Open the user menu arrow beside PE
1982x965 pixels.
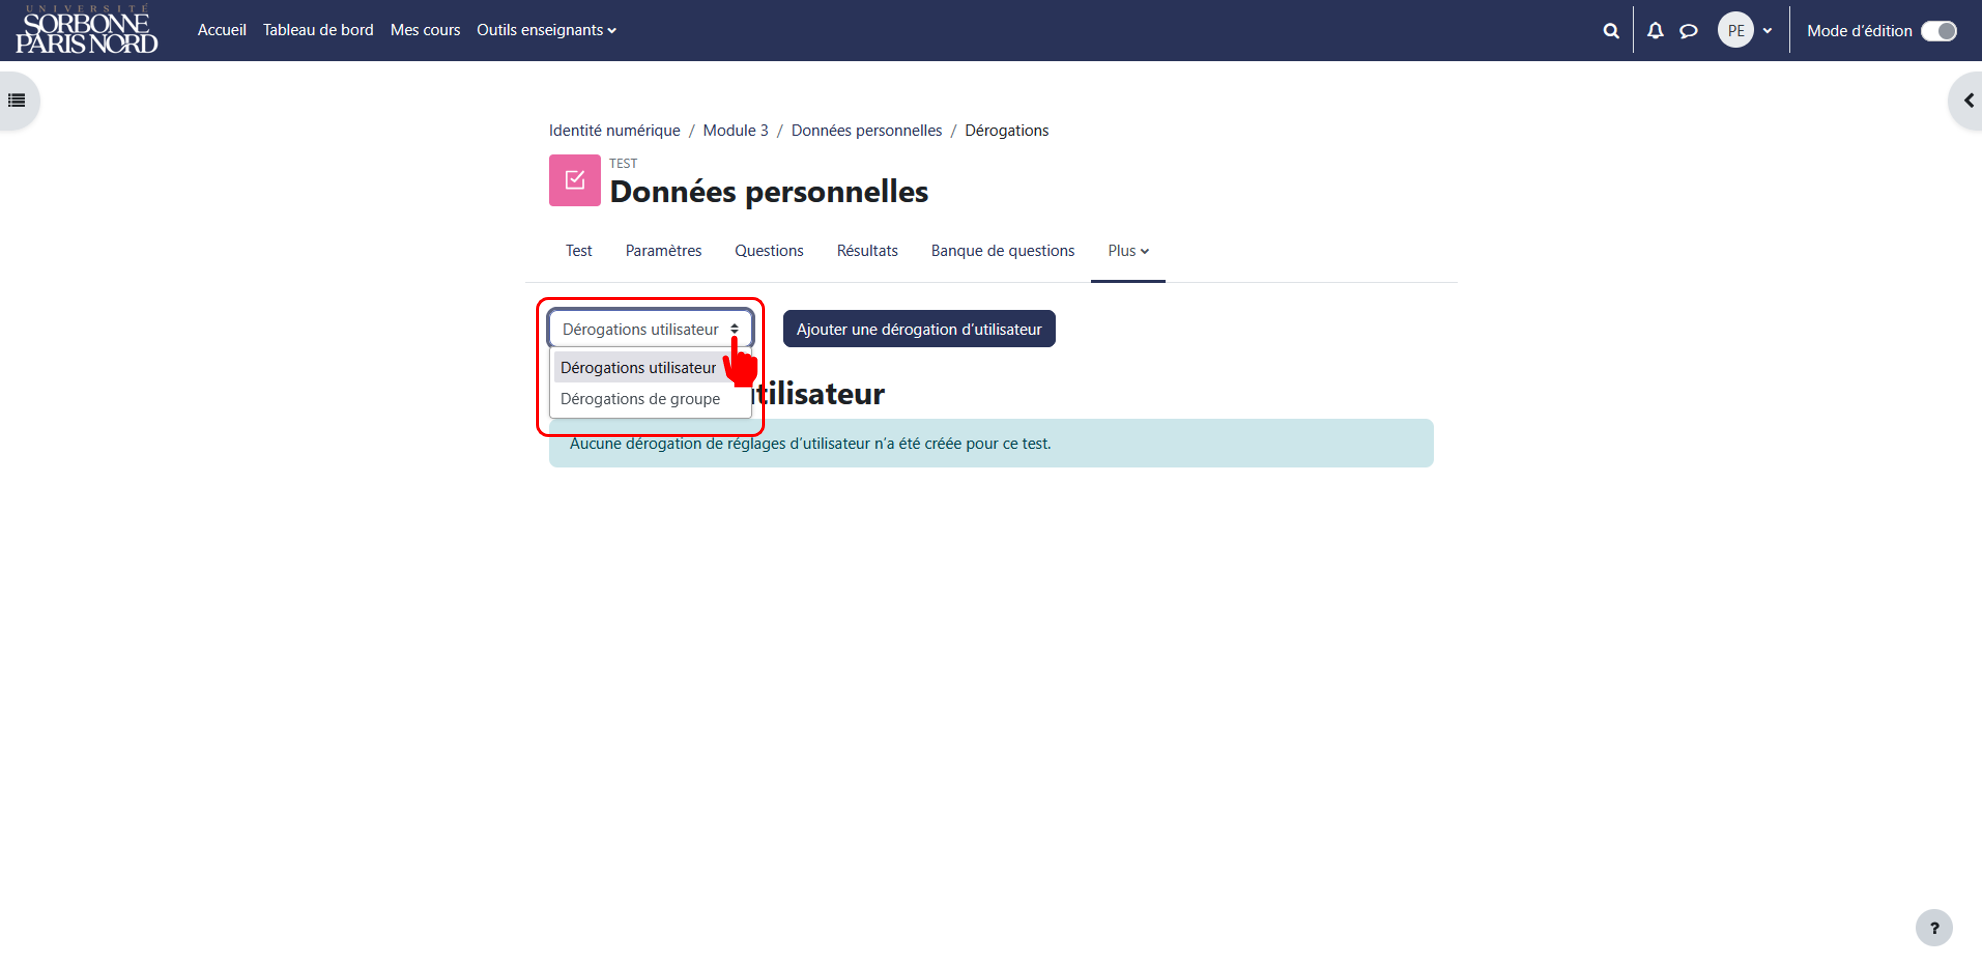click(1767, 30)
